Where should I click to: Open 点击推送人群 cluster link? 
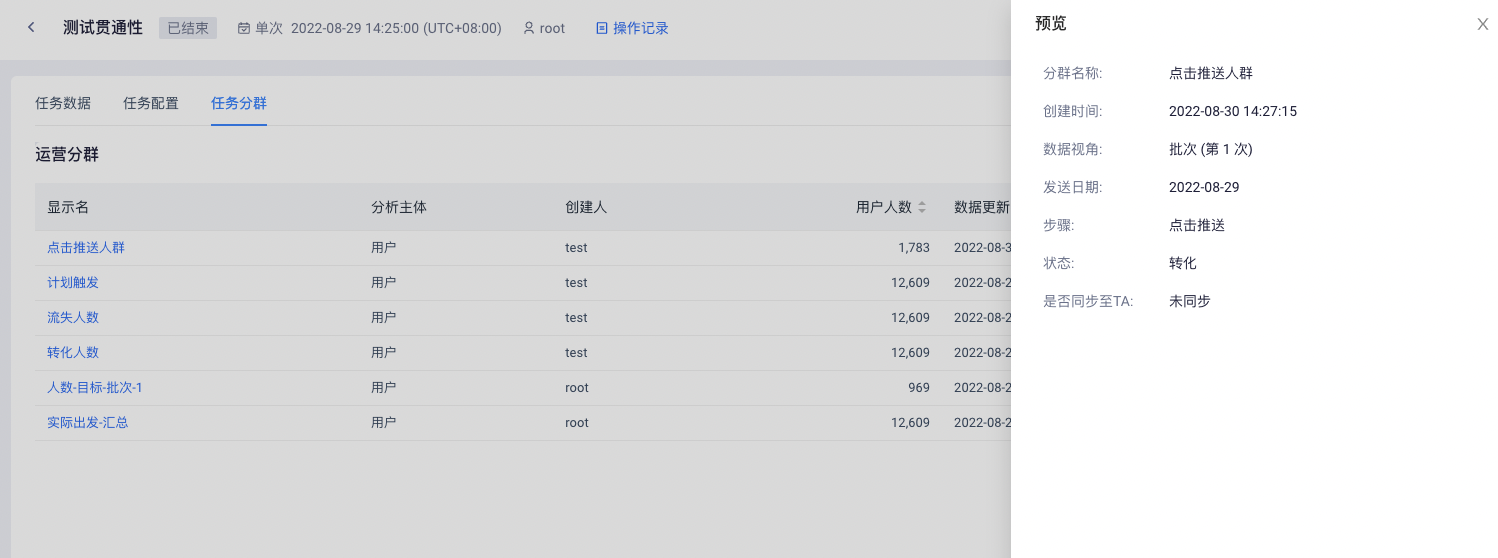pyautogui.click(x=86, y=247)
